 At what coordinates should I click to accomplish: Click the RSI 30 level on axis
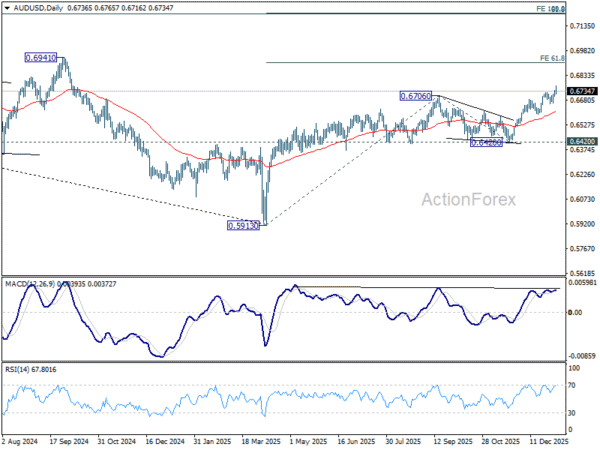574,411
